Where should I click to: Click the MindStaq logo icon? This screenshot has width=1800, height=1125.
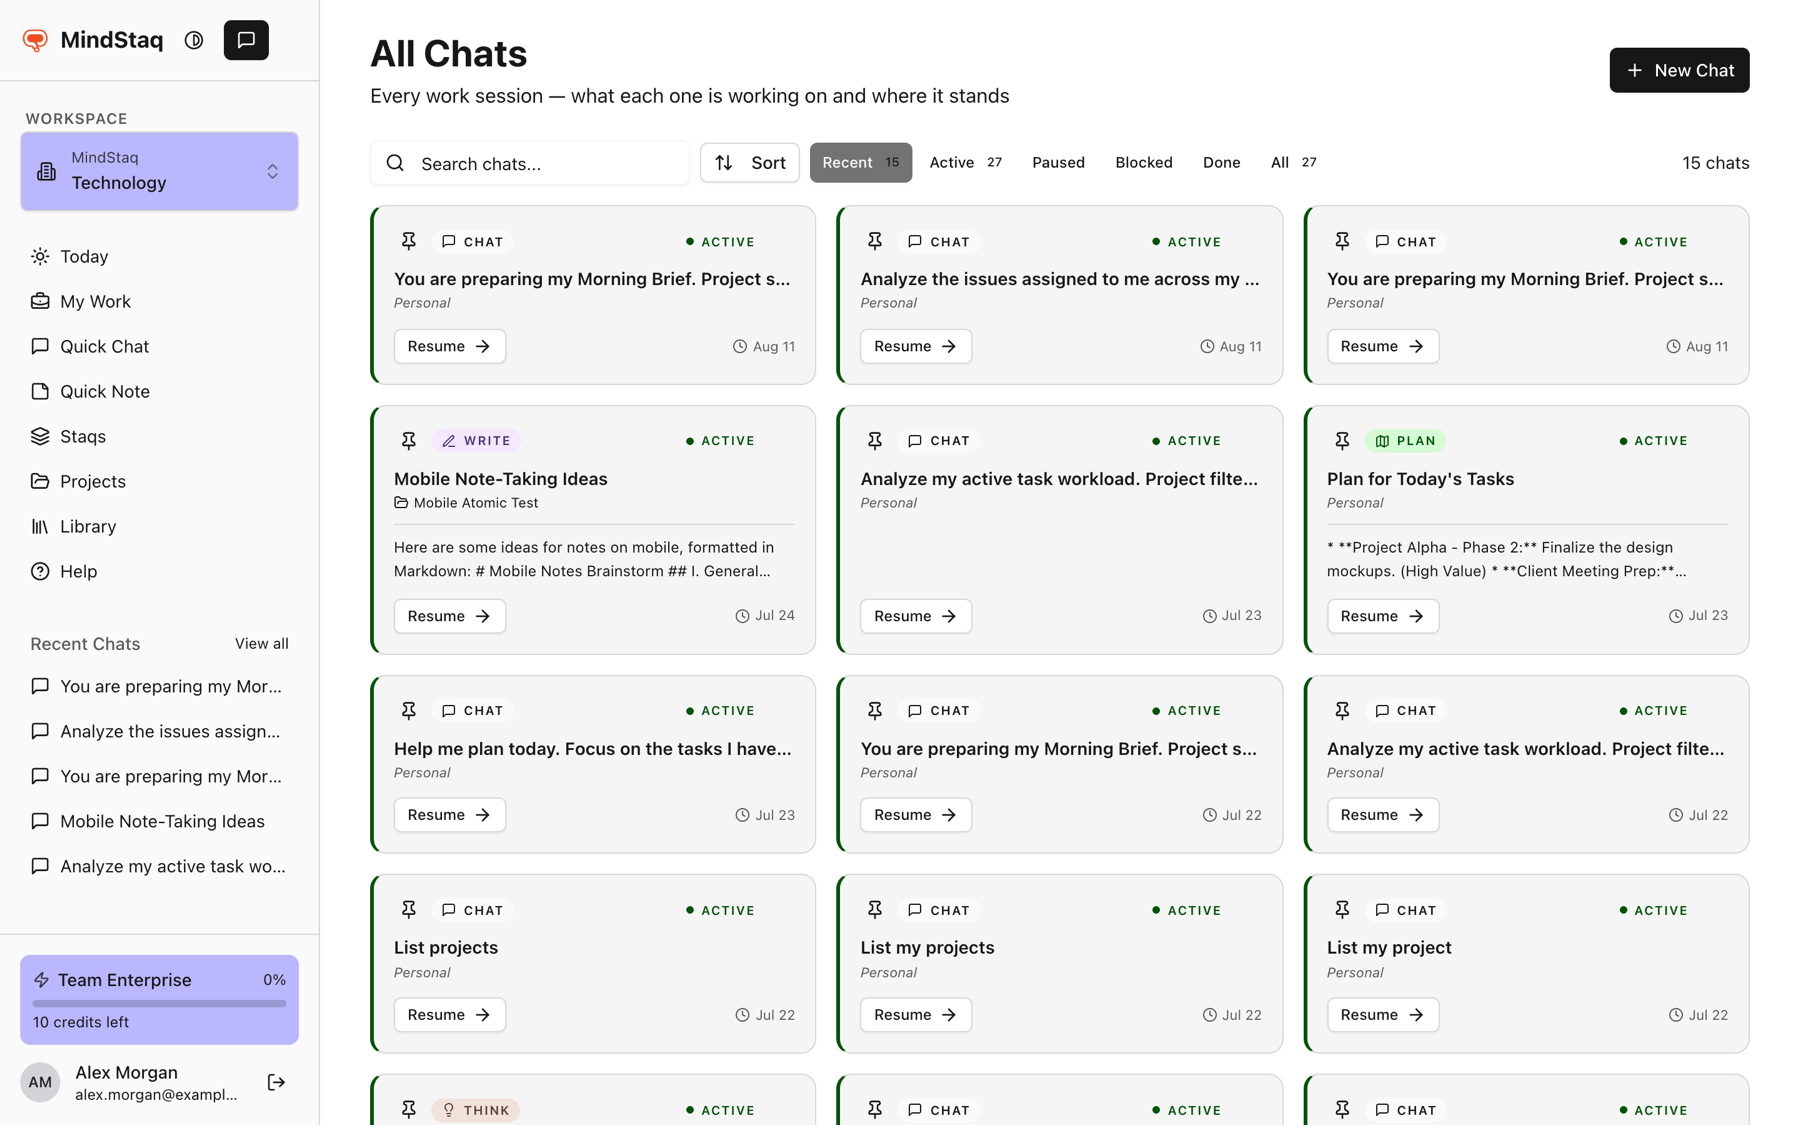point(35,40)
